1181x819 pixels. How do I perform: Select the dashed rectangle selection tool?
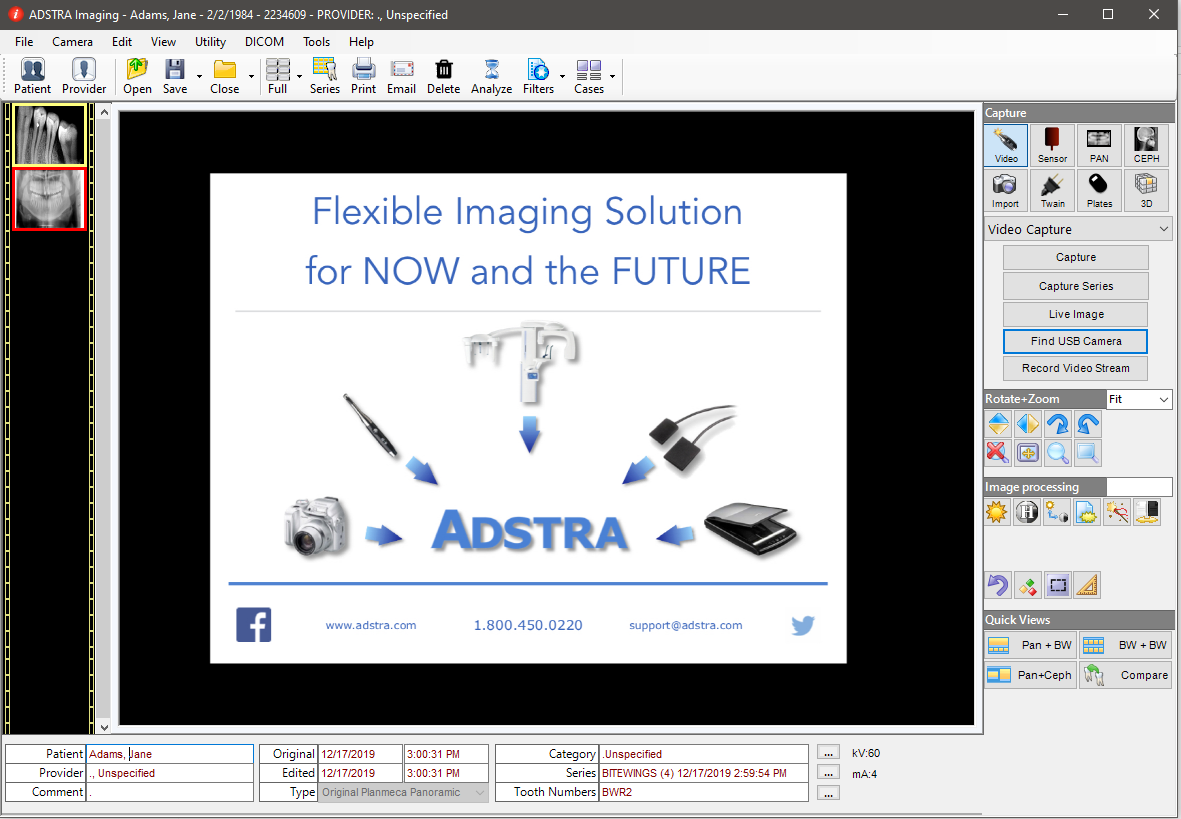[x=1057, y=585]
